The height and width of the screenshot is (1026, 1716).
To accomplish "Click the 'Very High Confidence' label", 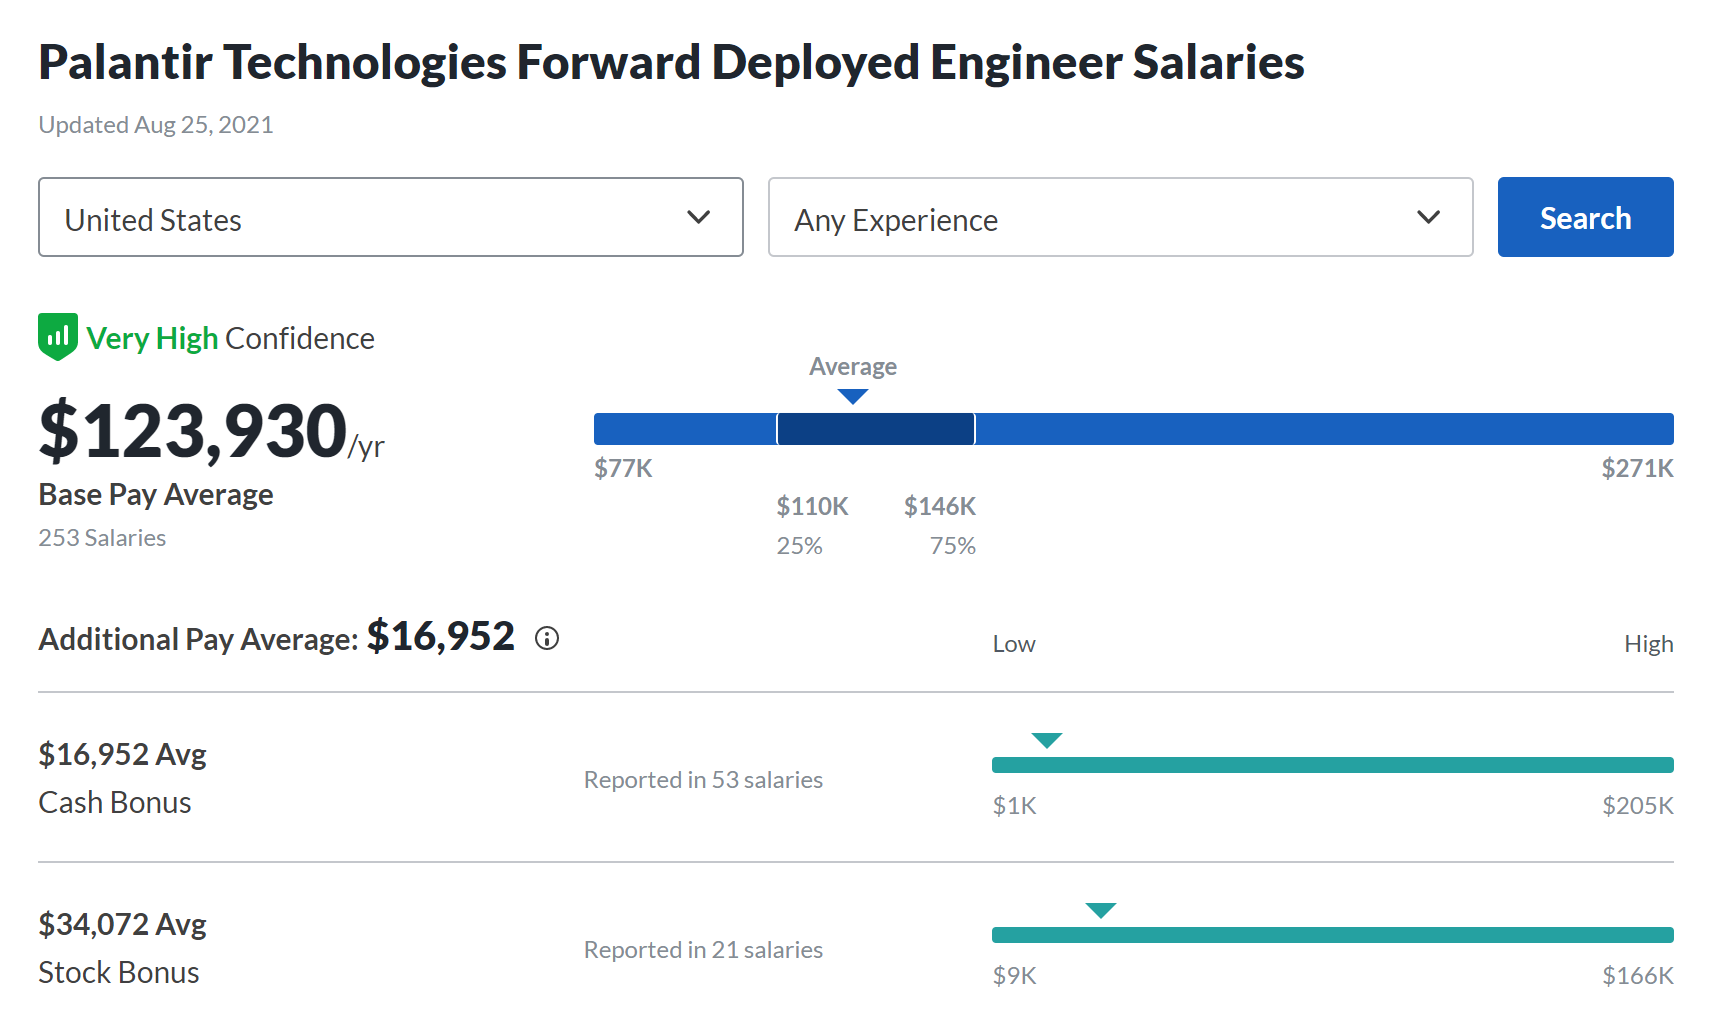I will (230, 338).
